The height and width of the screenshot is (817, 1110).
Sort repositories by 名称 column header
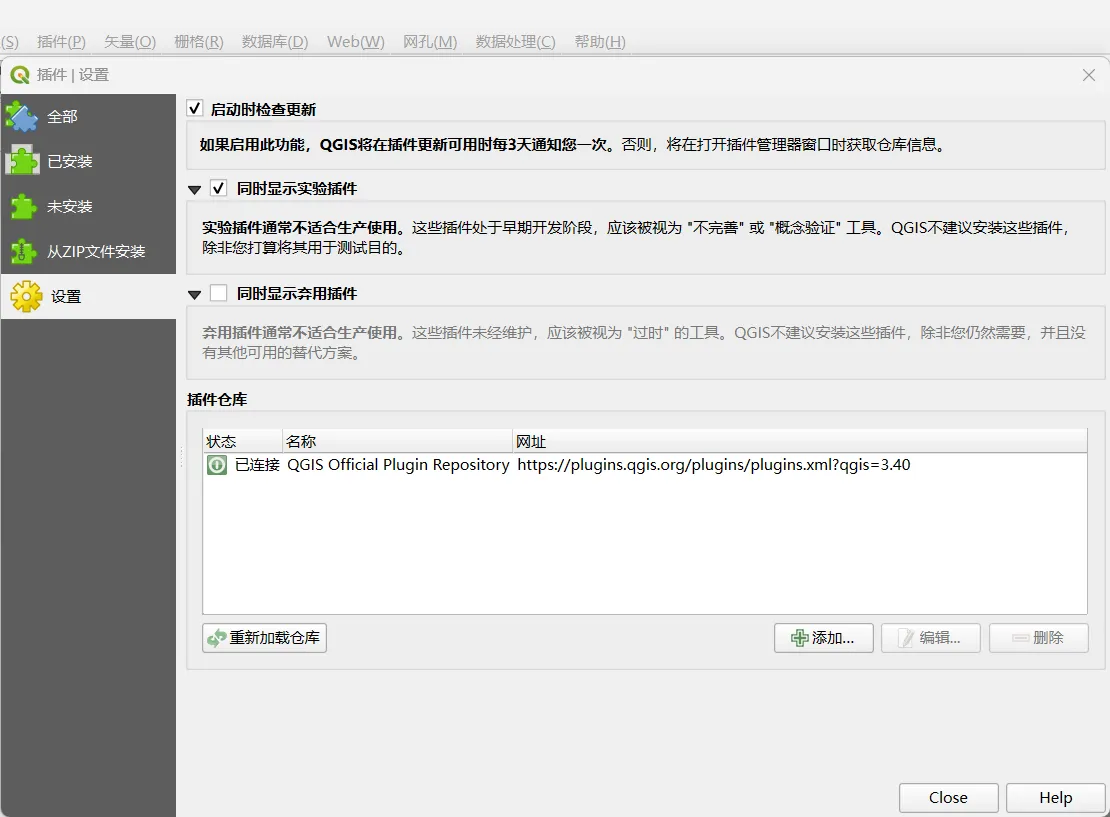(x=397, y=441)
